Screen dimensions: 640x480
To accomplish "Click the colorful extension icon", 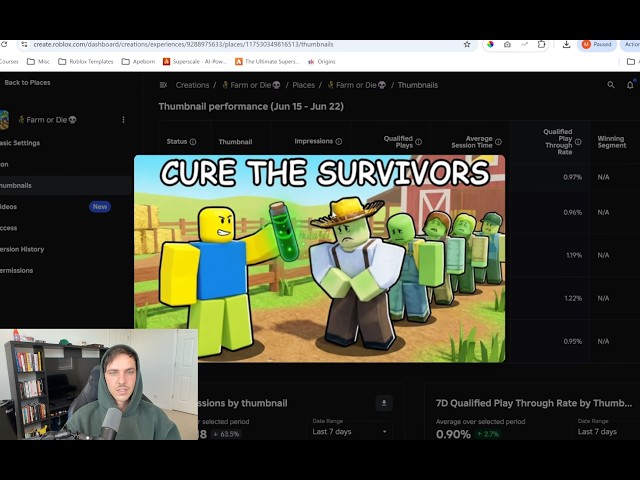I will coord(490,44).
